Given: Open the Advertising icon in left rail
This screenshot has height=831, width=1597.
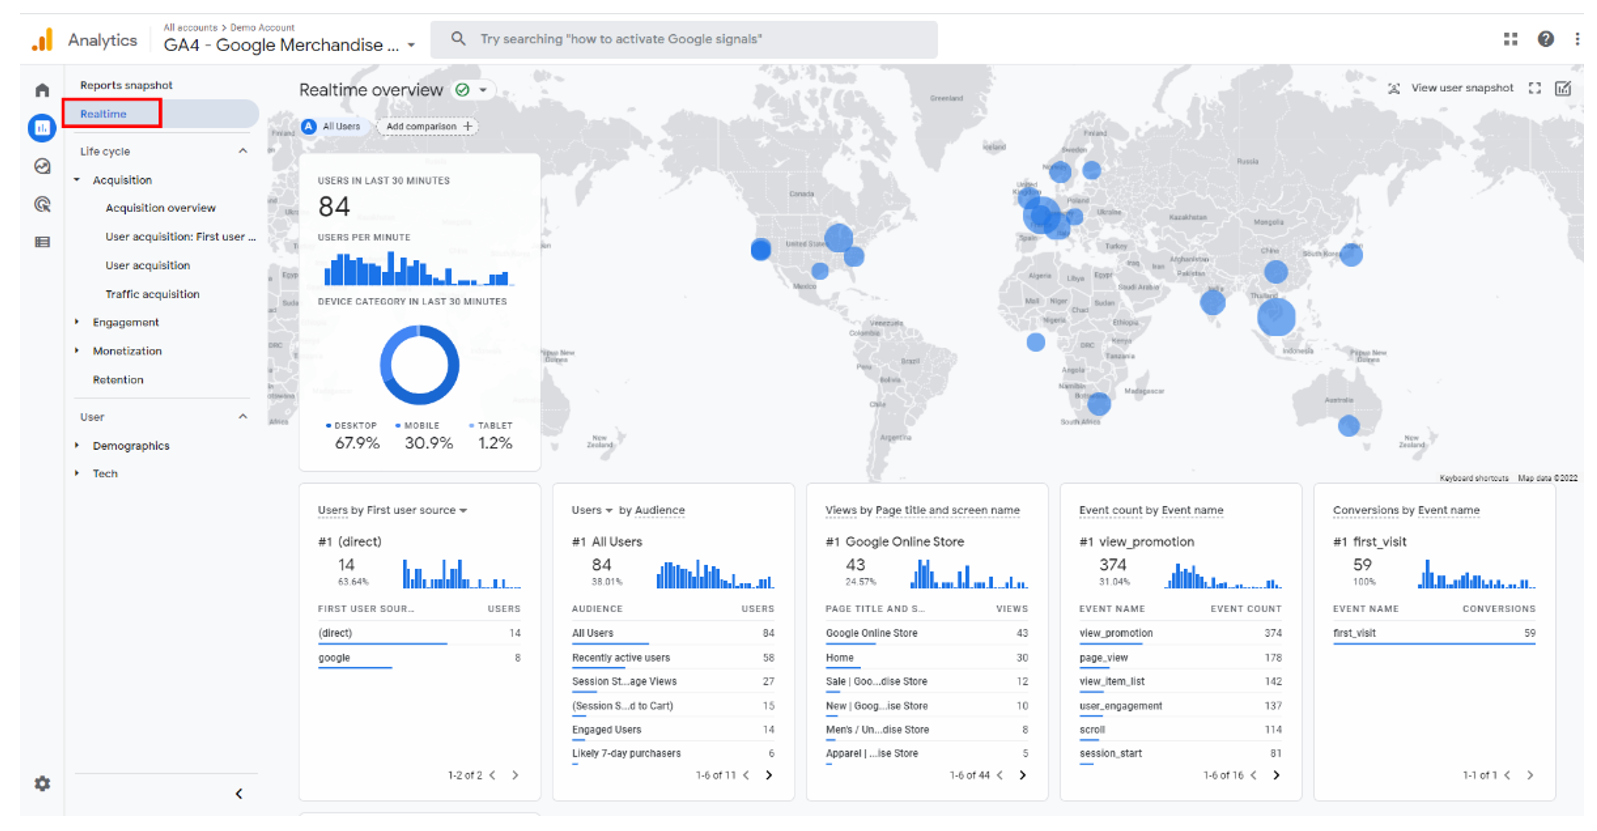Looking at the screenshot, I should tap(42, 204).
